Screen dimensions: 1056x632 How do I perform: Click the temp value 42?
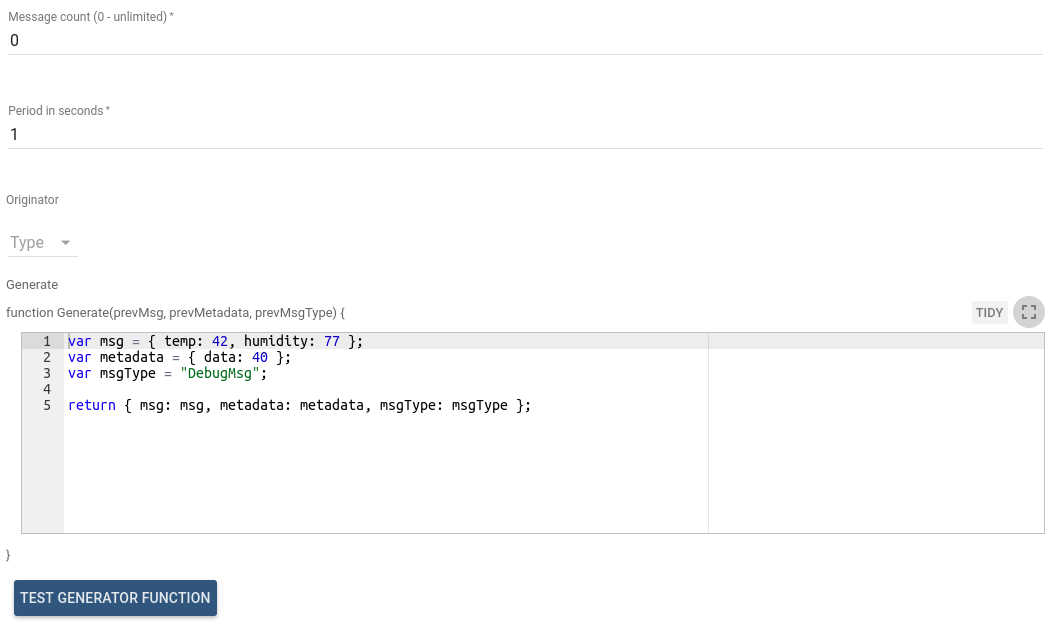tap(220, 341)
